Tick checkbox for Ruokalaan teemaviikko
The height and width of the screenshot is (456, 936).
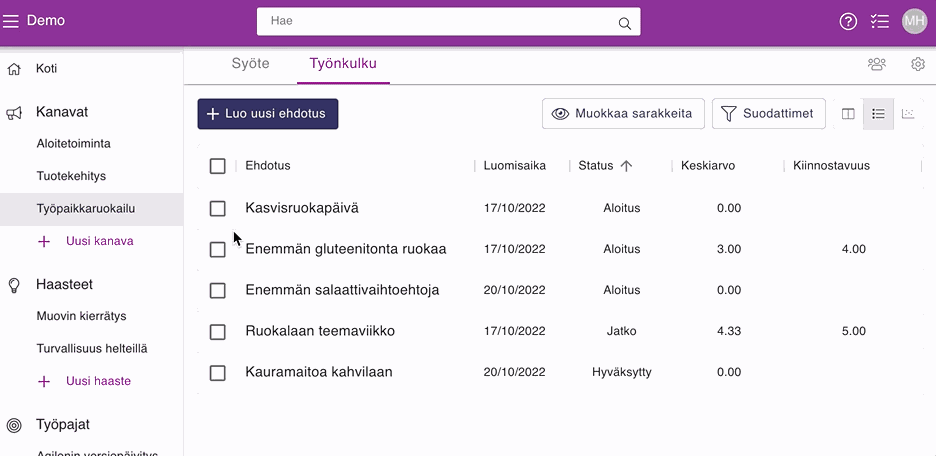point(218,332)
